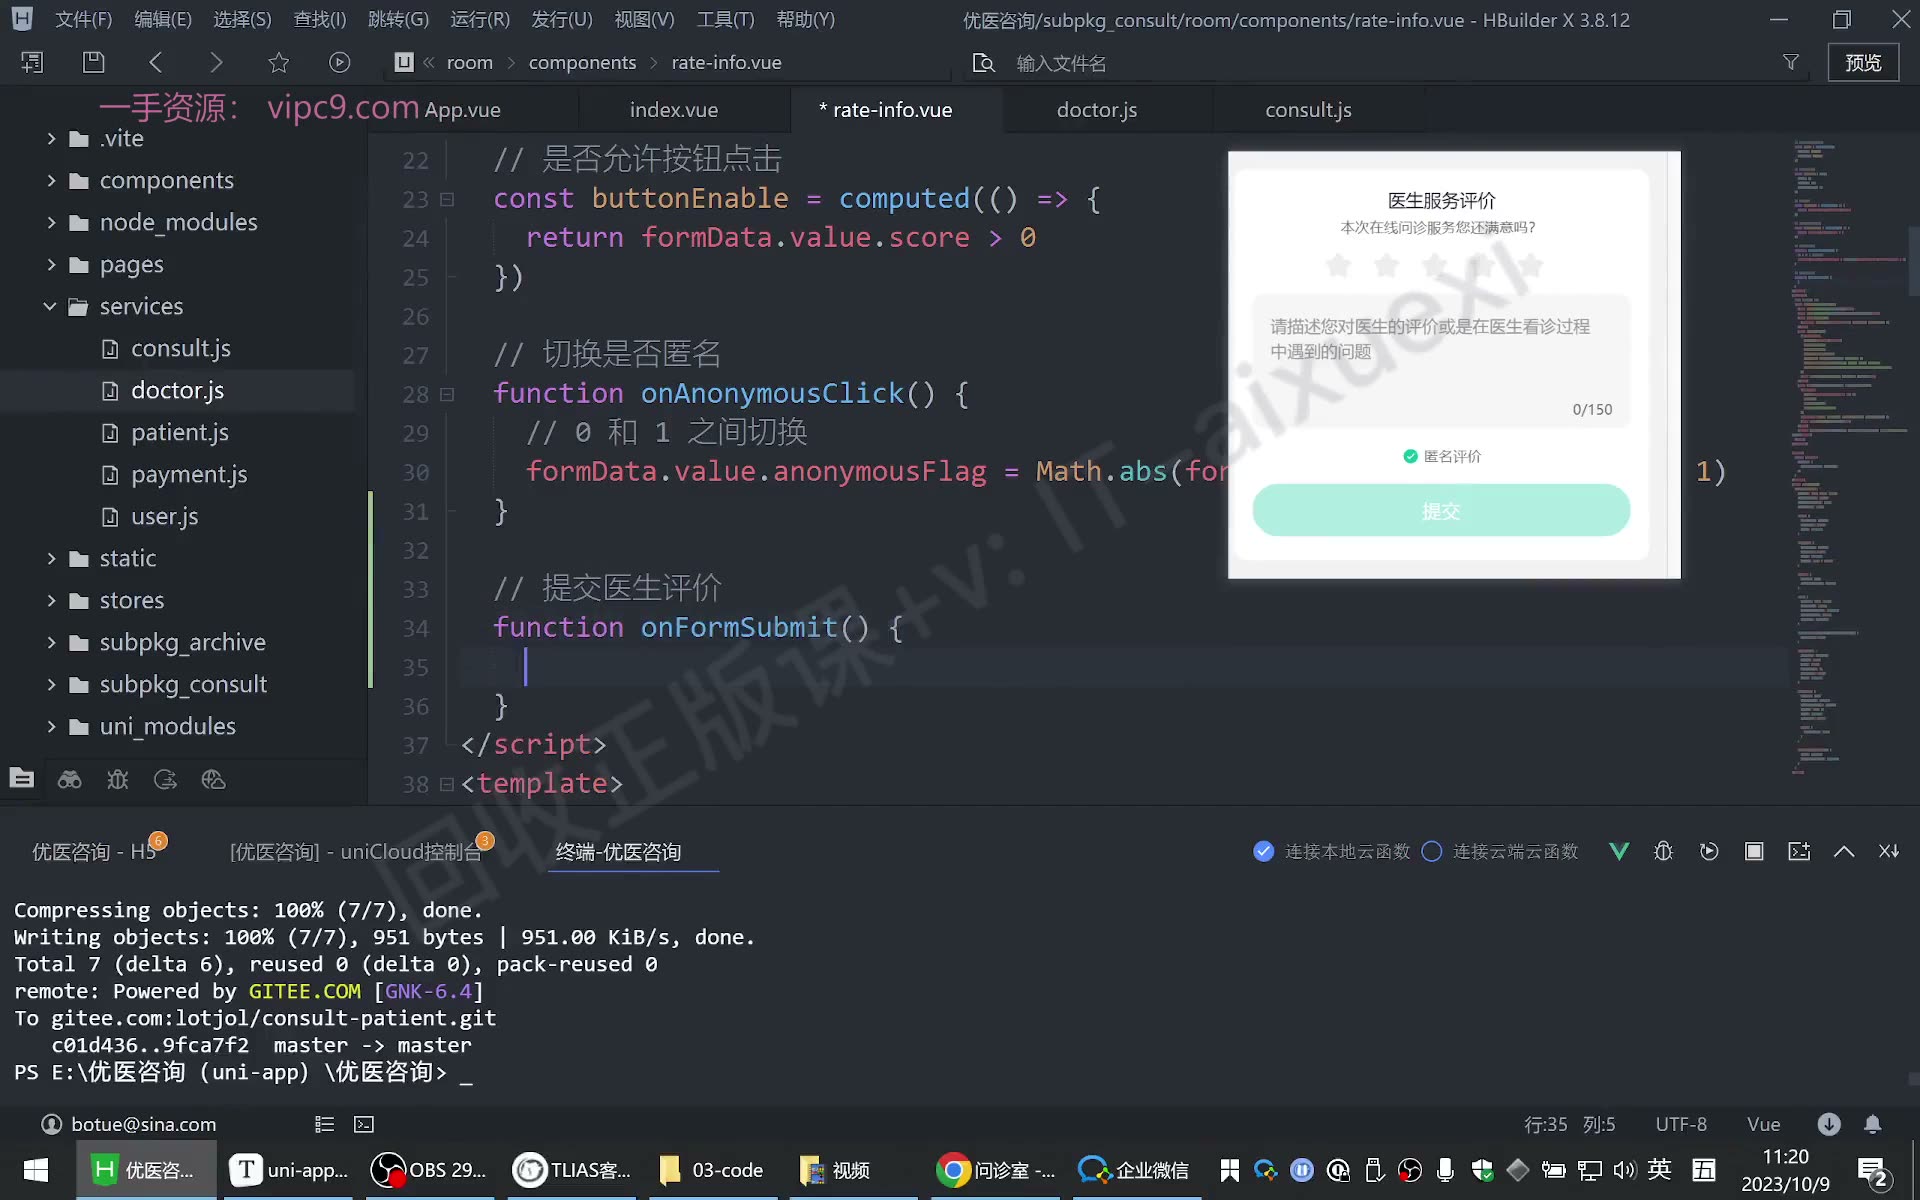Click the components breadcrumb link

[582, 62]
